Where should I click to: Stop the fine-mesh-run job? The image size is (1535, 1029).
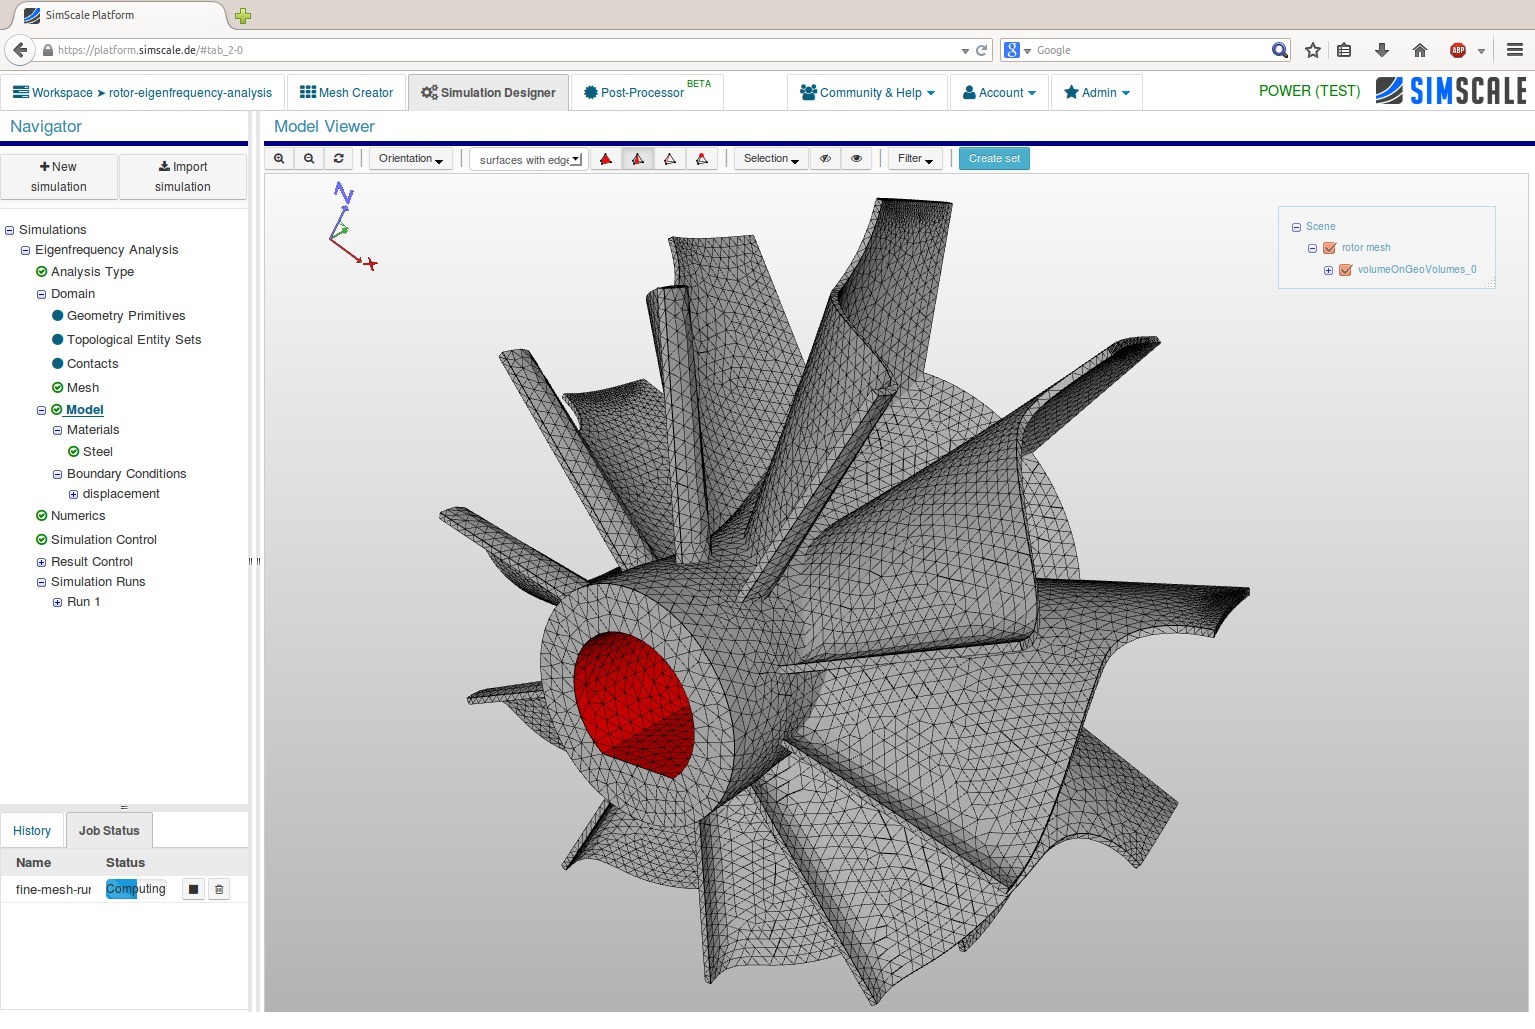194,889
